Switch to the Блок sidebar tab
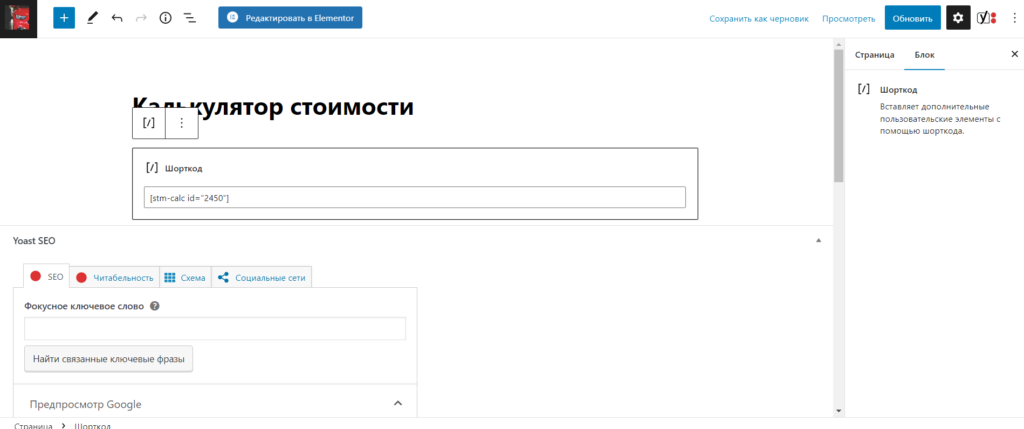 tap(925, 55)
